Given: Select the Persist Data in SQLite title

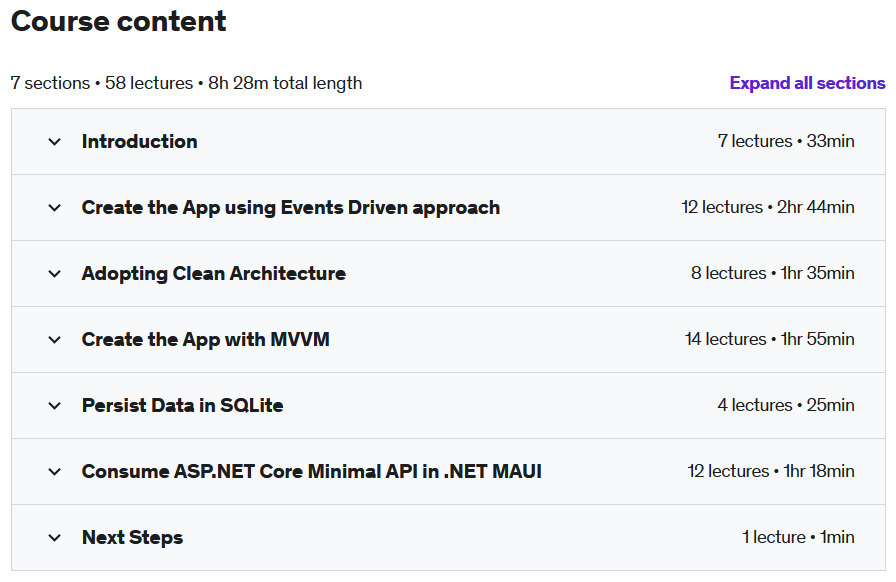Looking at the screenshot, I should pyautogui.click(x=182, y=405).
